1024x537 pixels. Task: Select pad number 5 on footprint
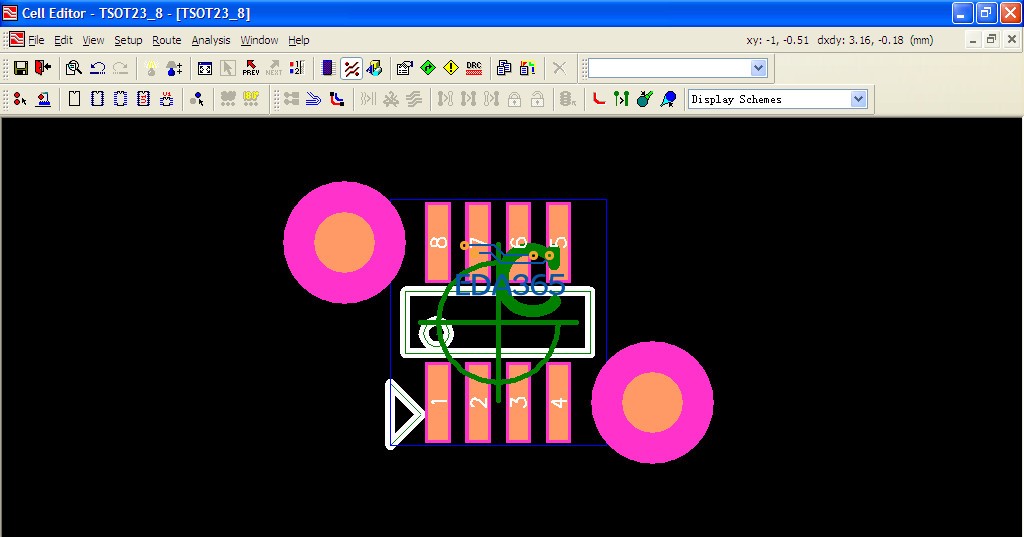(x=558, y=242)
